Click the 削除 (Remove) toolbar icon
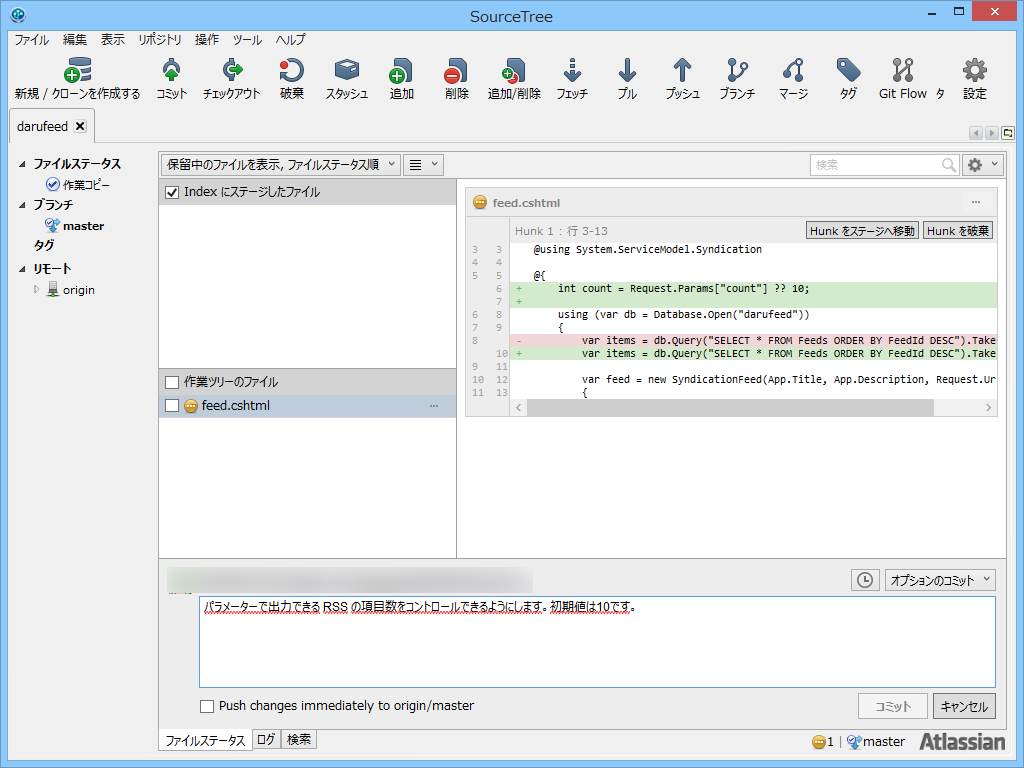Image resolution: width=1024 pixels, height=768 pixels. tap(456, 71)
